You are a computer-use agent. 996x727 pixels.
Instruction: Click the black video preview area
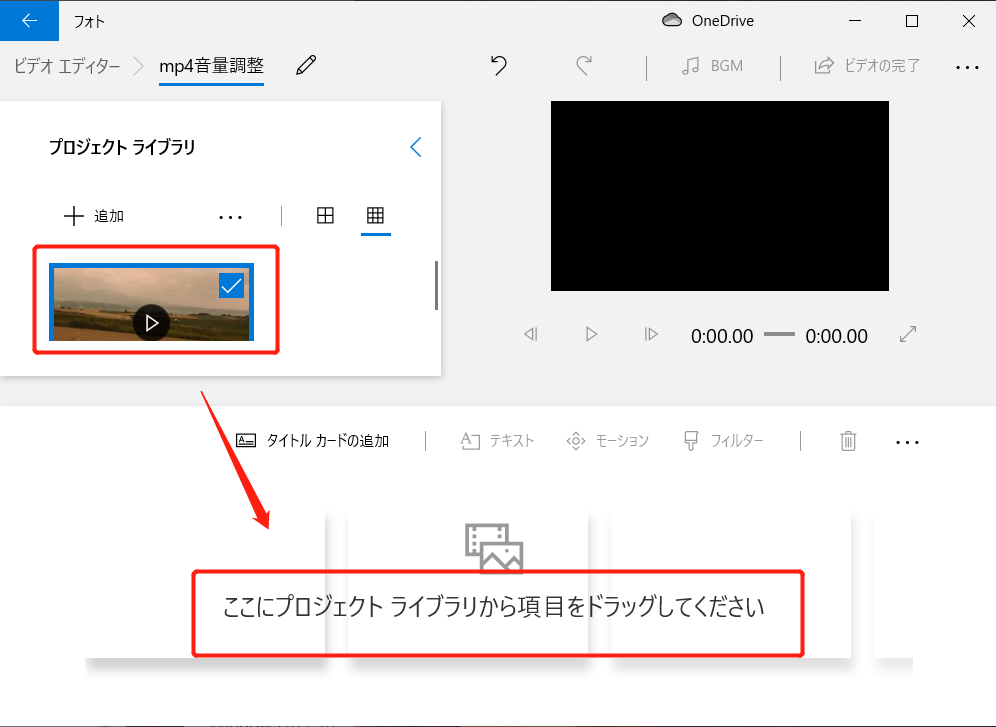tap(720, 196)
